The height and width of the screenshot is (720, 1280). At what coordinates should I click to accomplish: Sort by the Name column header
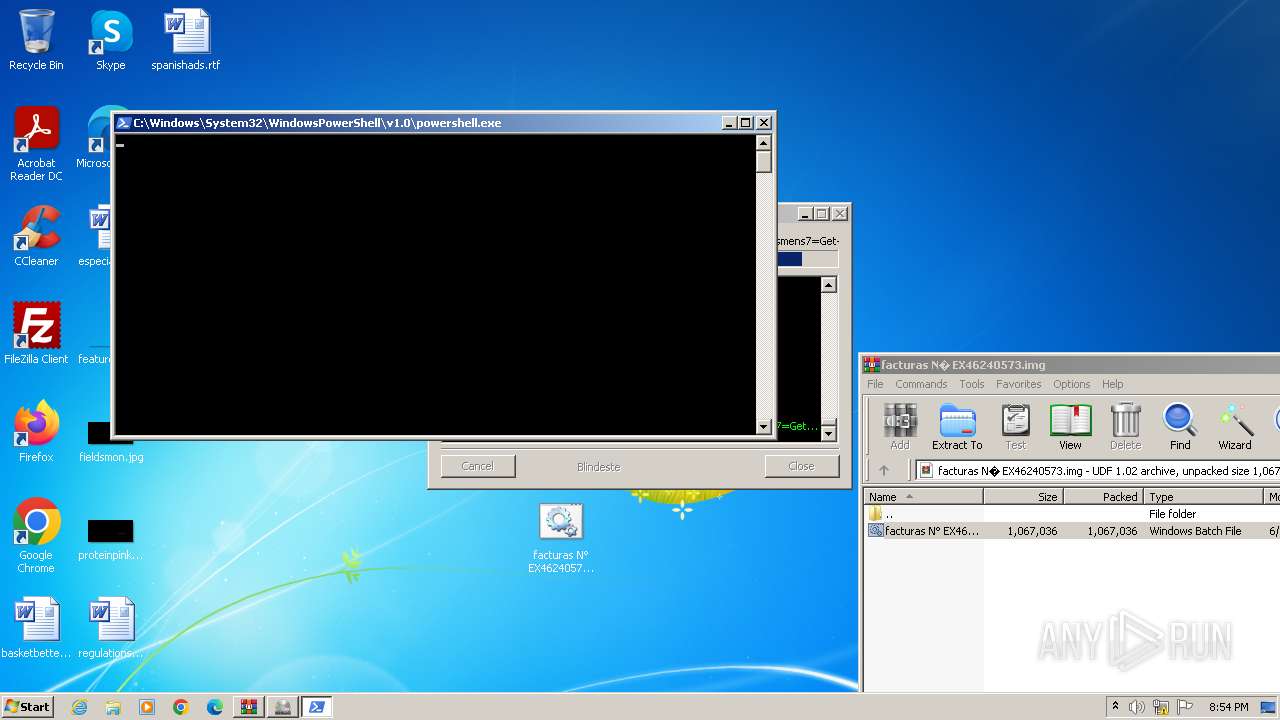[x=924, y=497]
